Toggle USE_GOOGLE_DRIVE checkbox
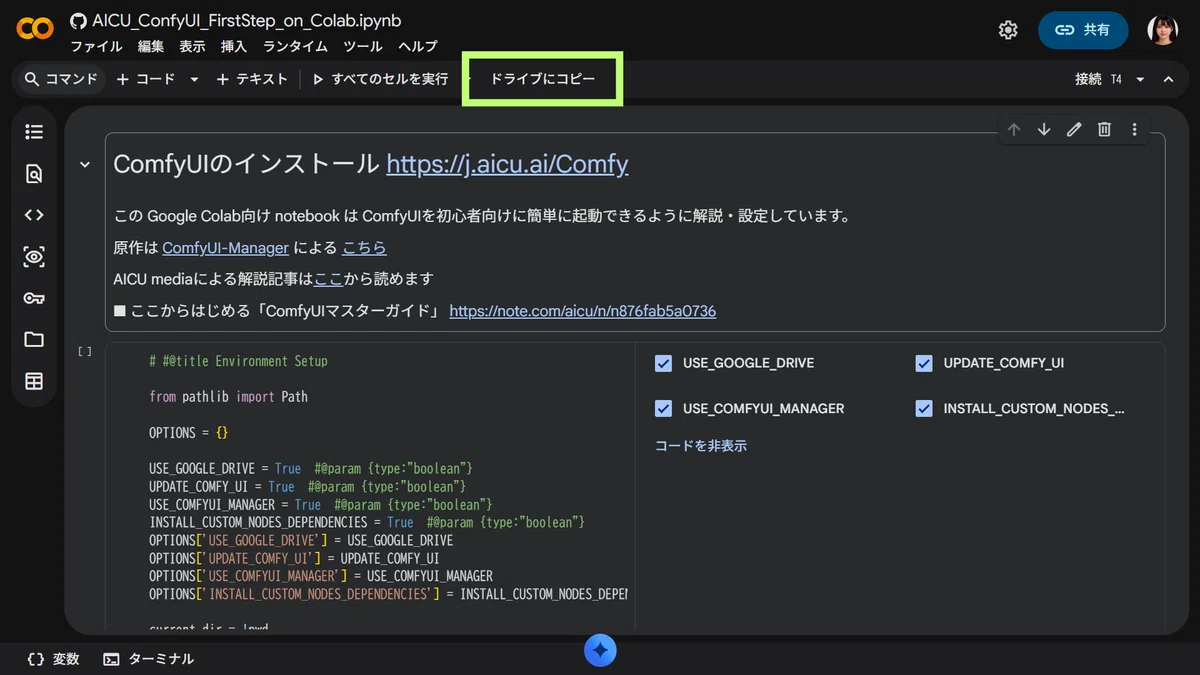The width and height of the screenshot is (1200, 675). 663,363
